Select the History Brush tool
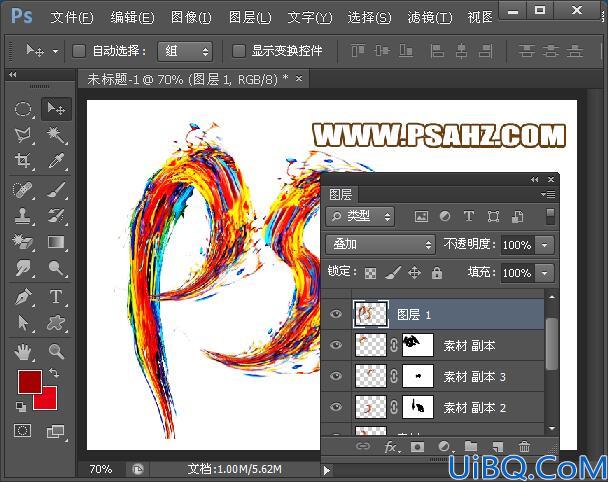The height and width of the screenshot is (482, 608). pyautogui.click(x=56, y=216)
